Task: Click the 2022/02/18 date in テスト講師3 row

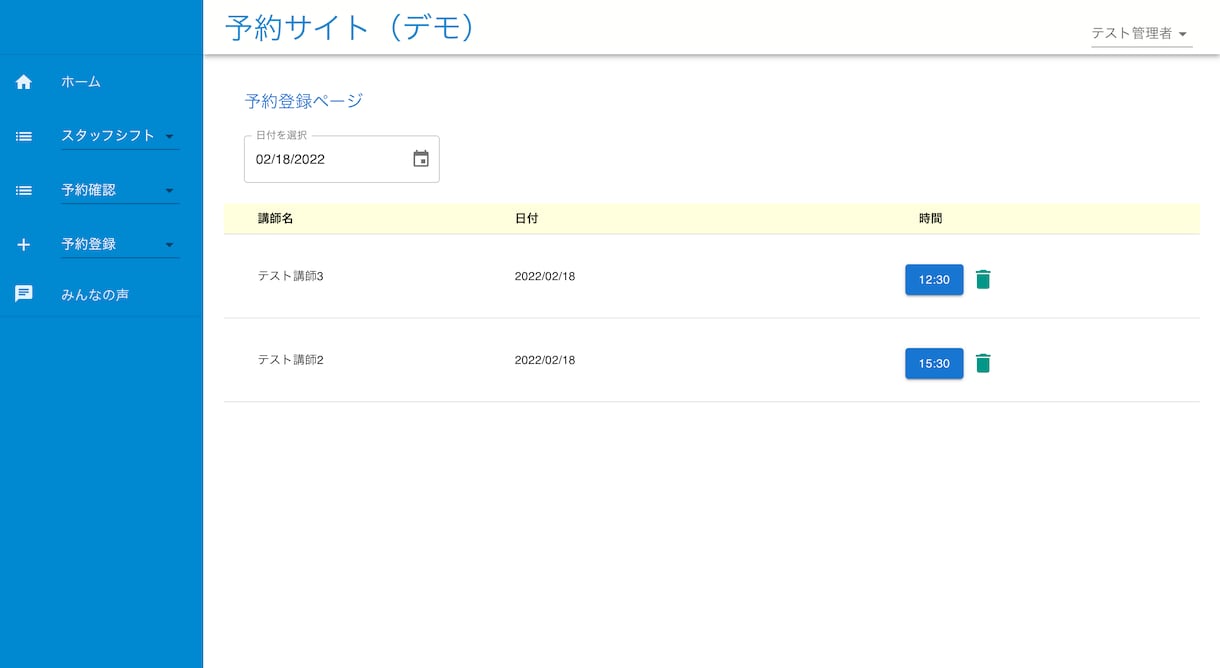Action: coord(545,276)
